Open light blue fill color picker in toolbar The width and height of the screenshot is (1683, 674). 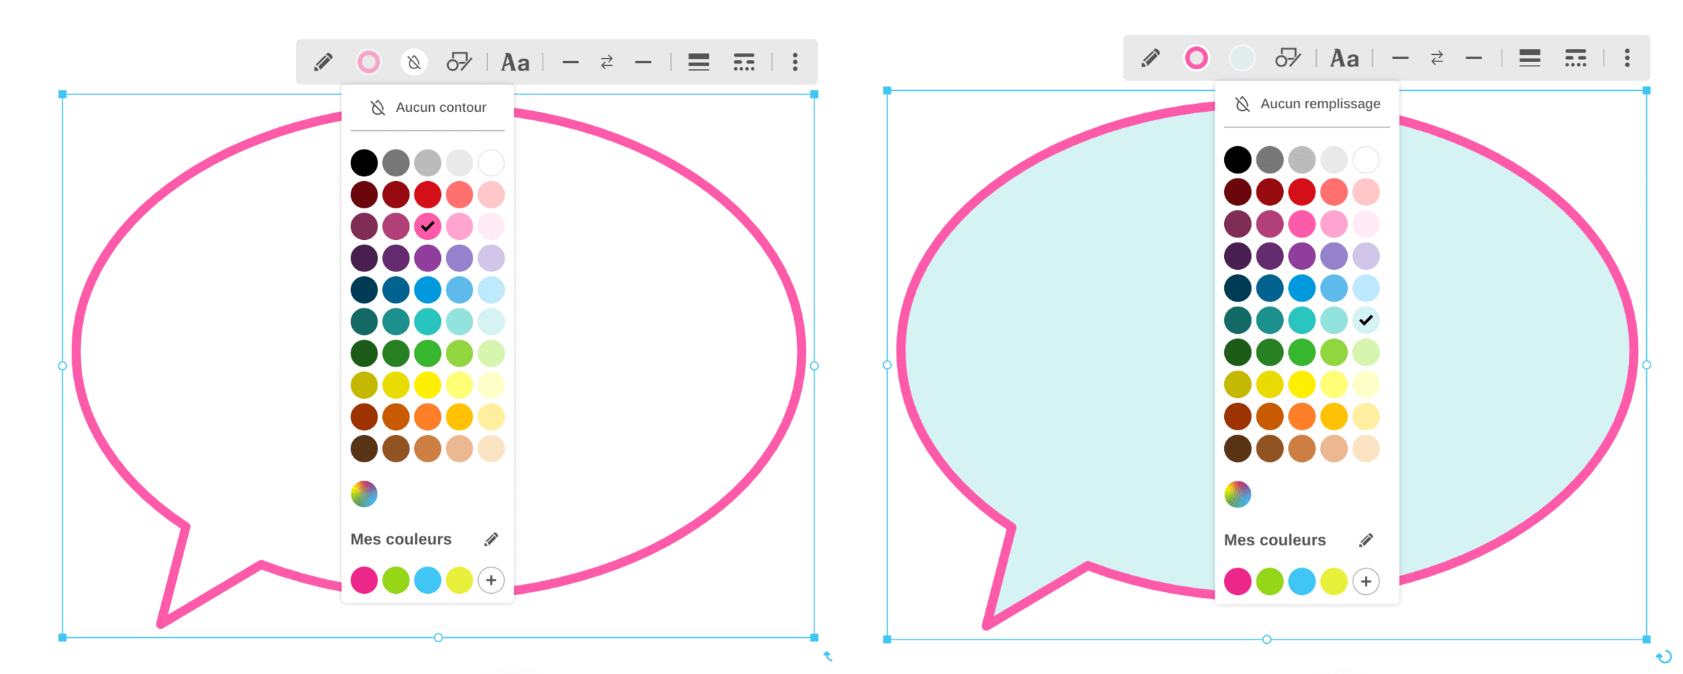pos(1242,58)
